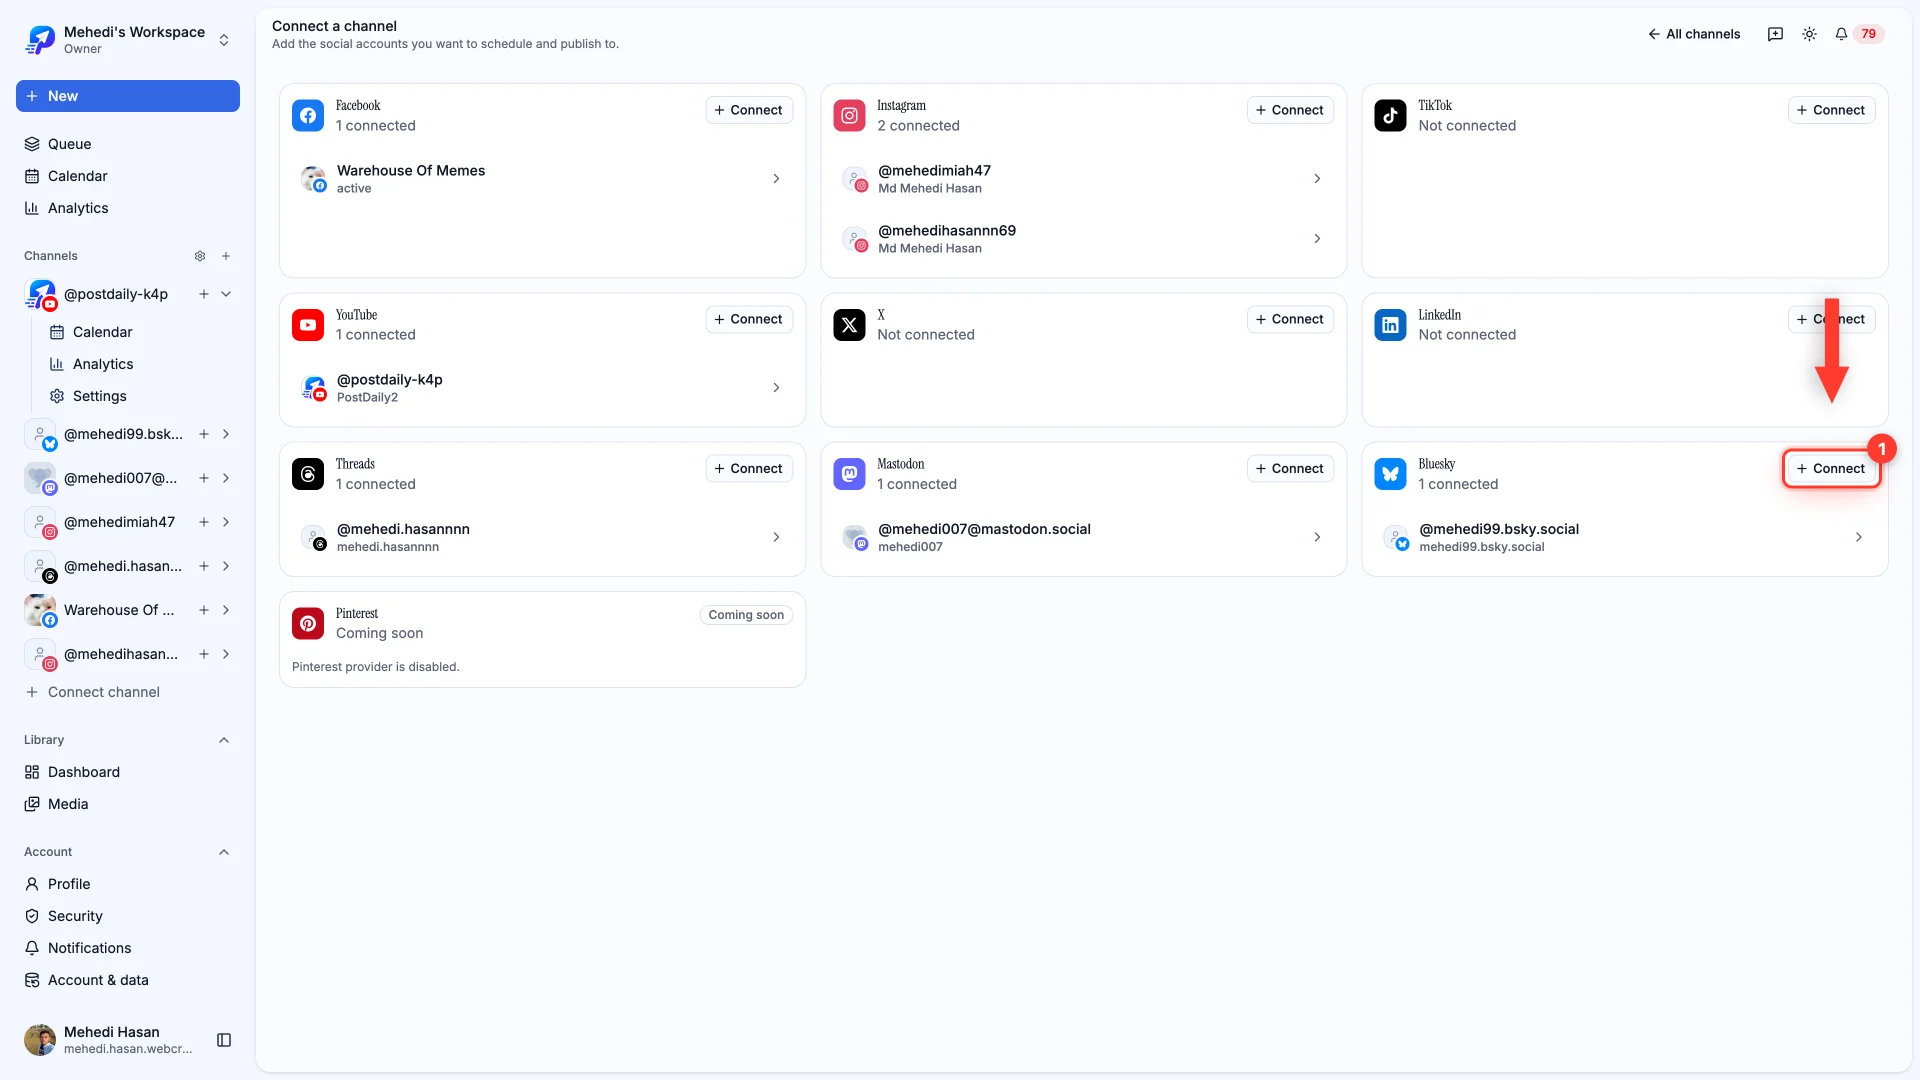
Task: Click plus icon next to Warehouse Of in sidebar
Action: pos(204,610)
